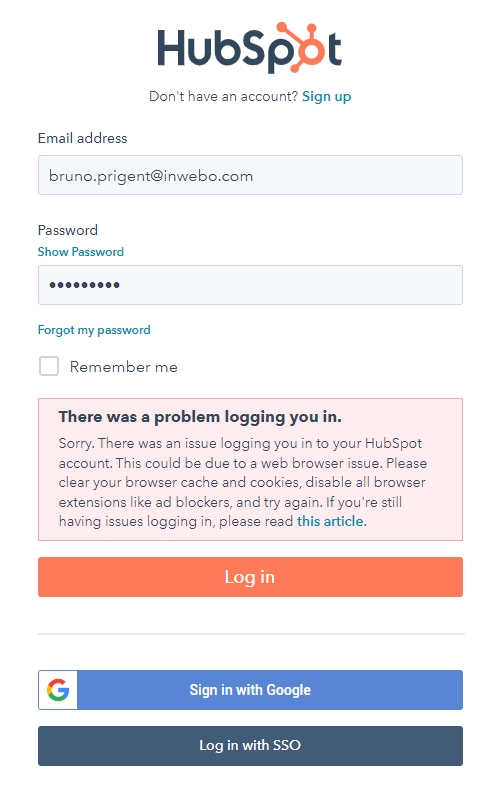
Task: Focus the Email address input field
Action: (250, 175)
